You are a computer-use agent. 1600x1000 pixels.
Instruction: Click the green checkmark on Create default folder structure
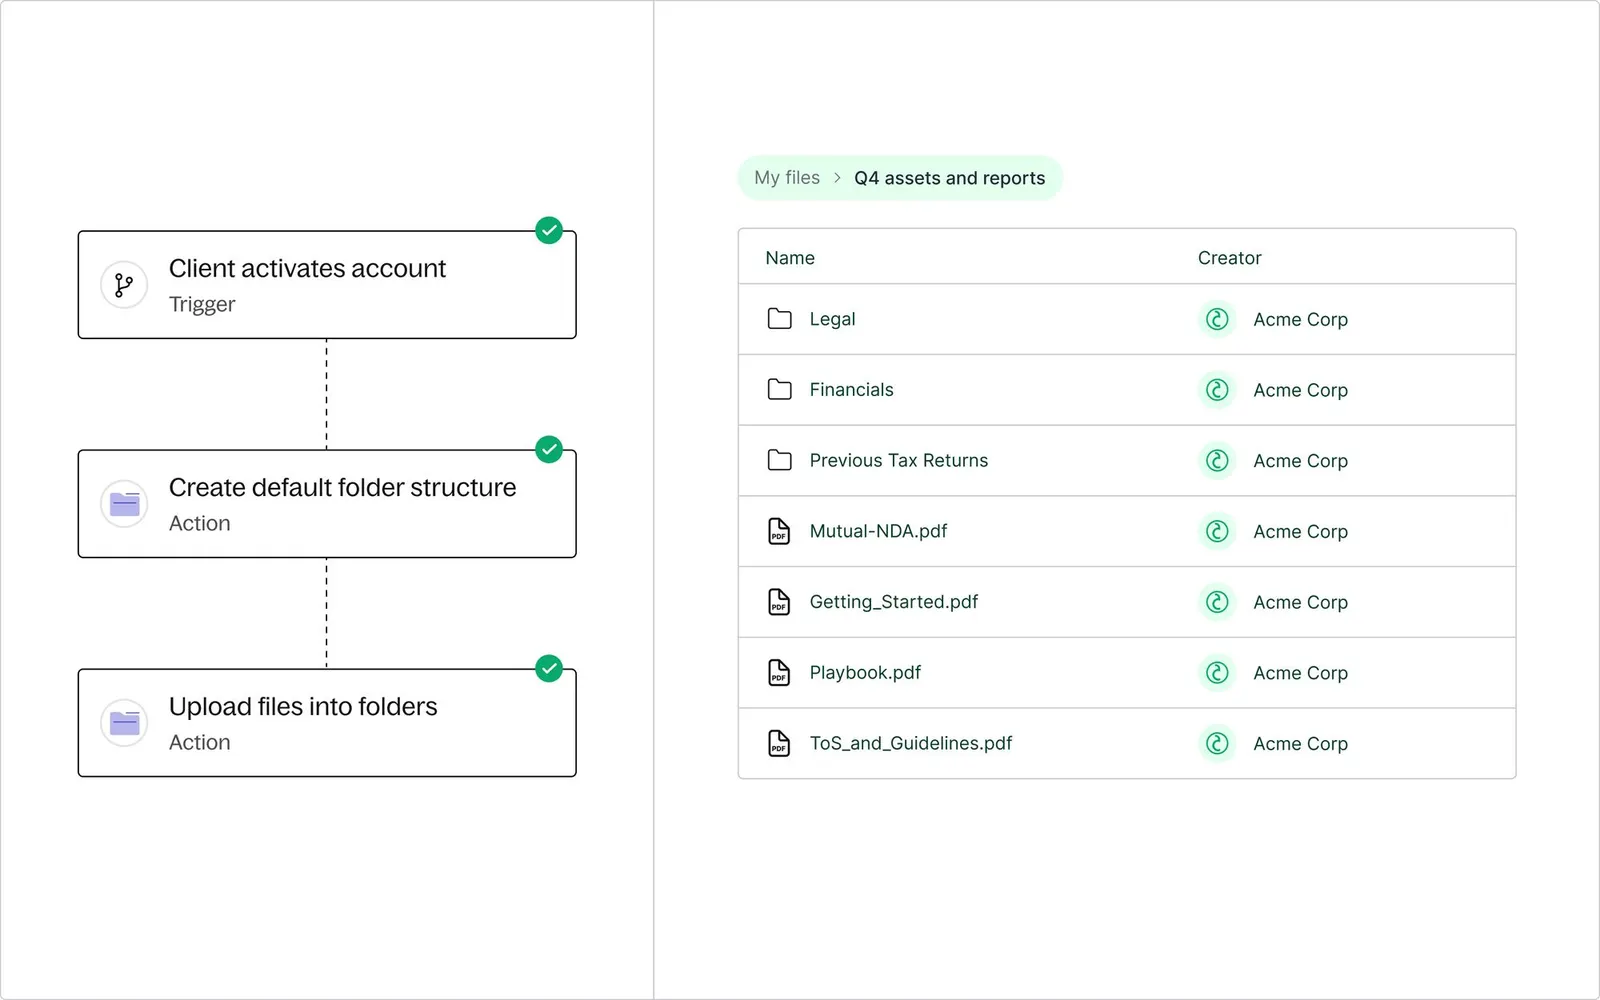coord(549,450)
